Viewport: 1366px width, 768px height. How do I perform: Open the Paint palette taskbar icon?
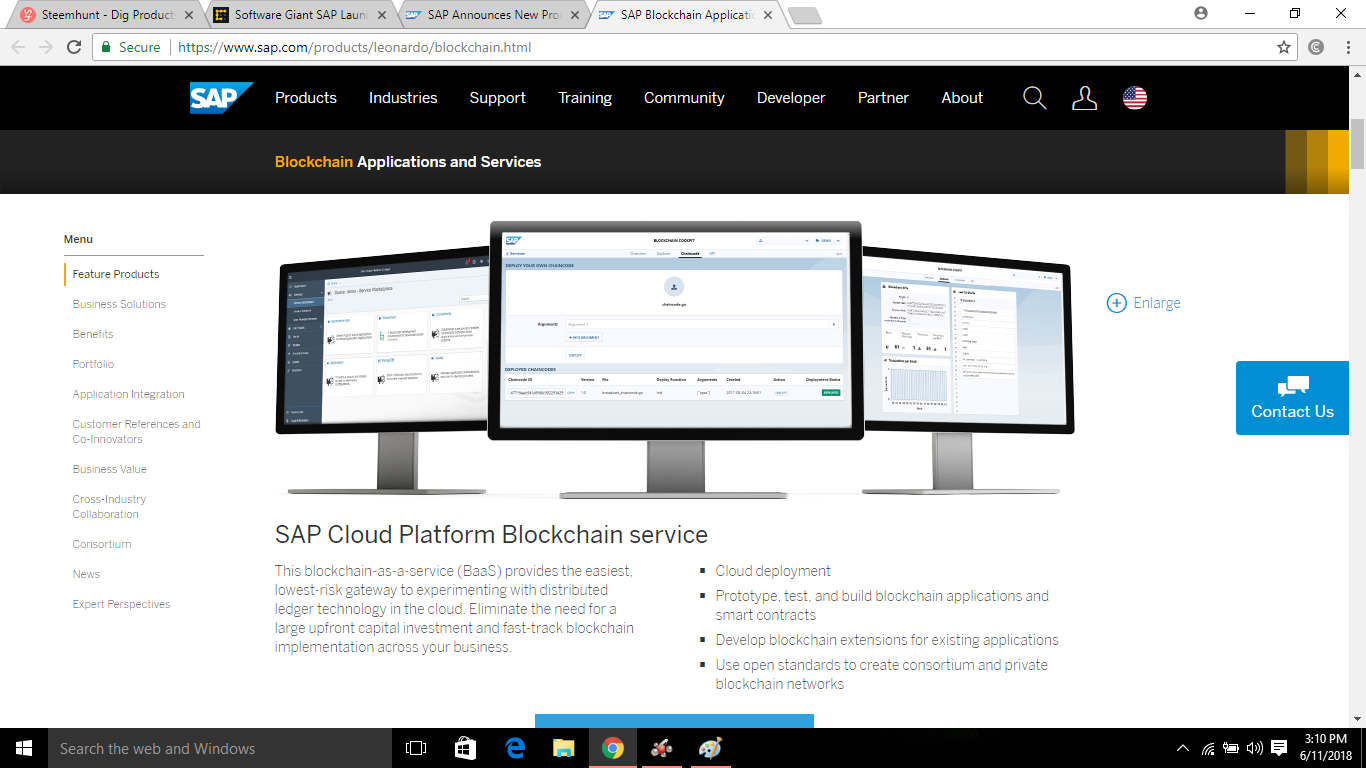tap(710, 748)
